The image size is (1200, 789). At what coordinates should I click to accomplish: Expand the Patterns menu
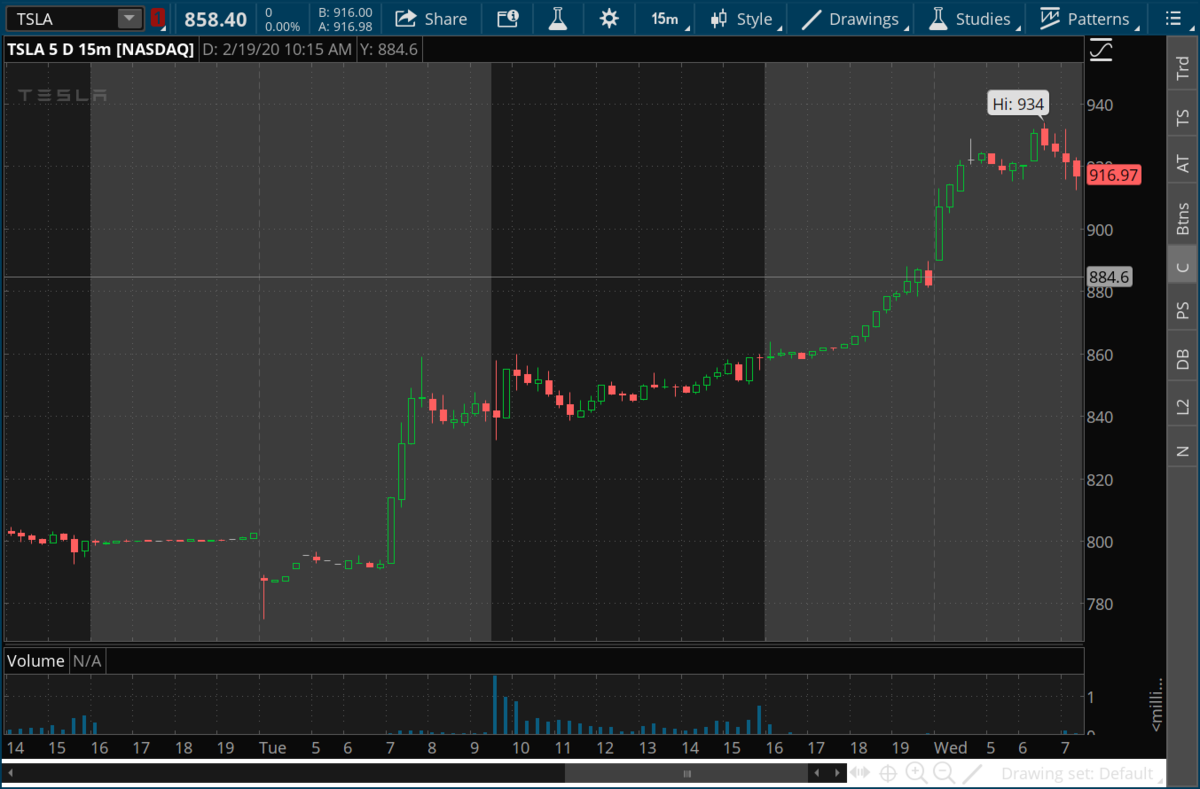1087,19
